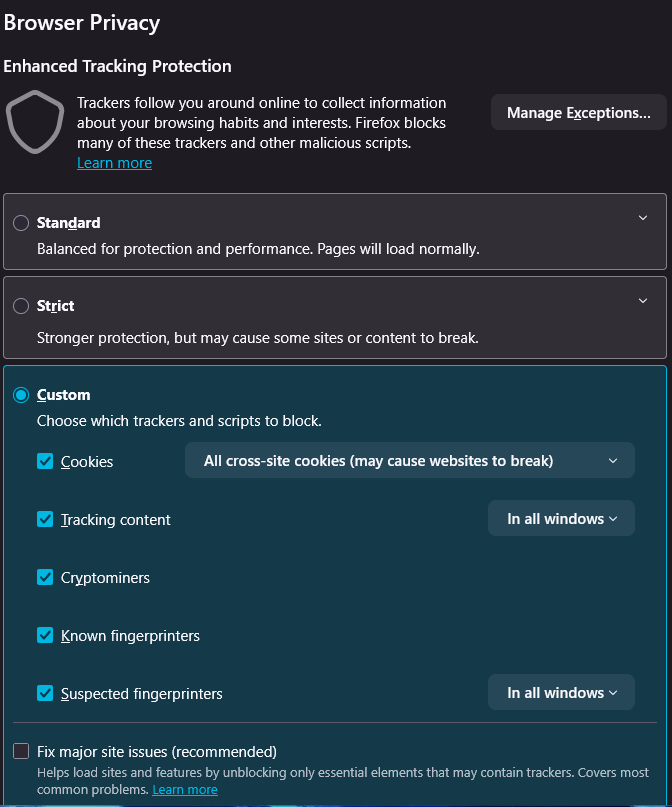The width and height of the screenshot is (672, 807).
Task: Expand the Standard protection details chevron
Action: 643,217
